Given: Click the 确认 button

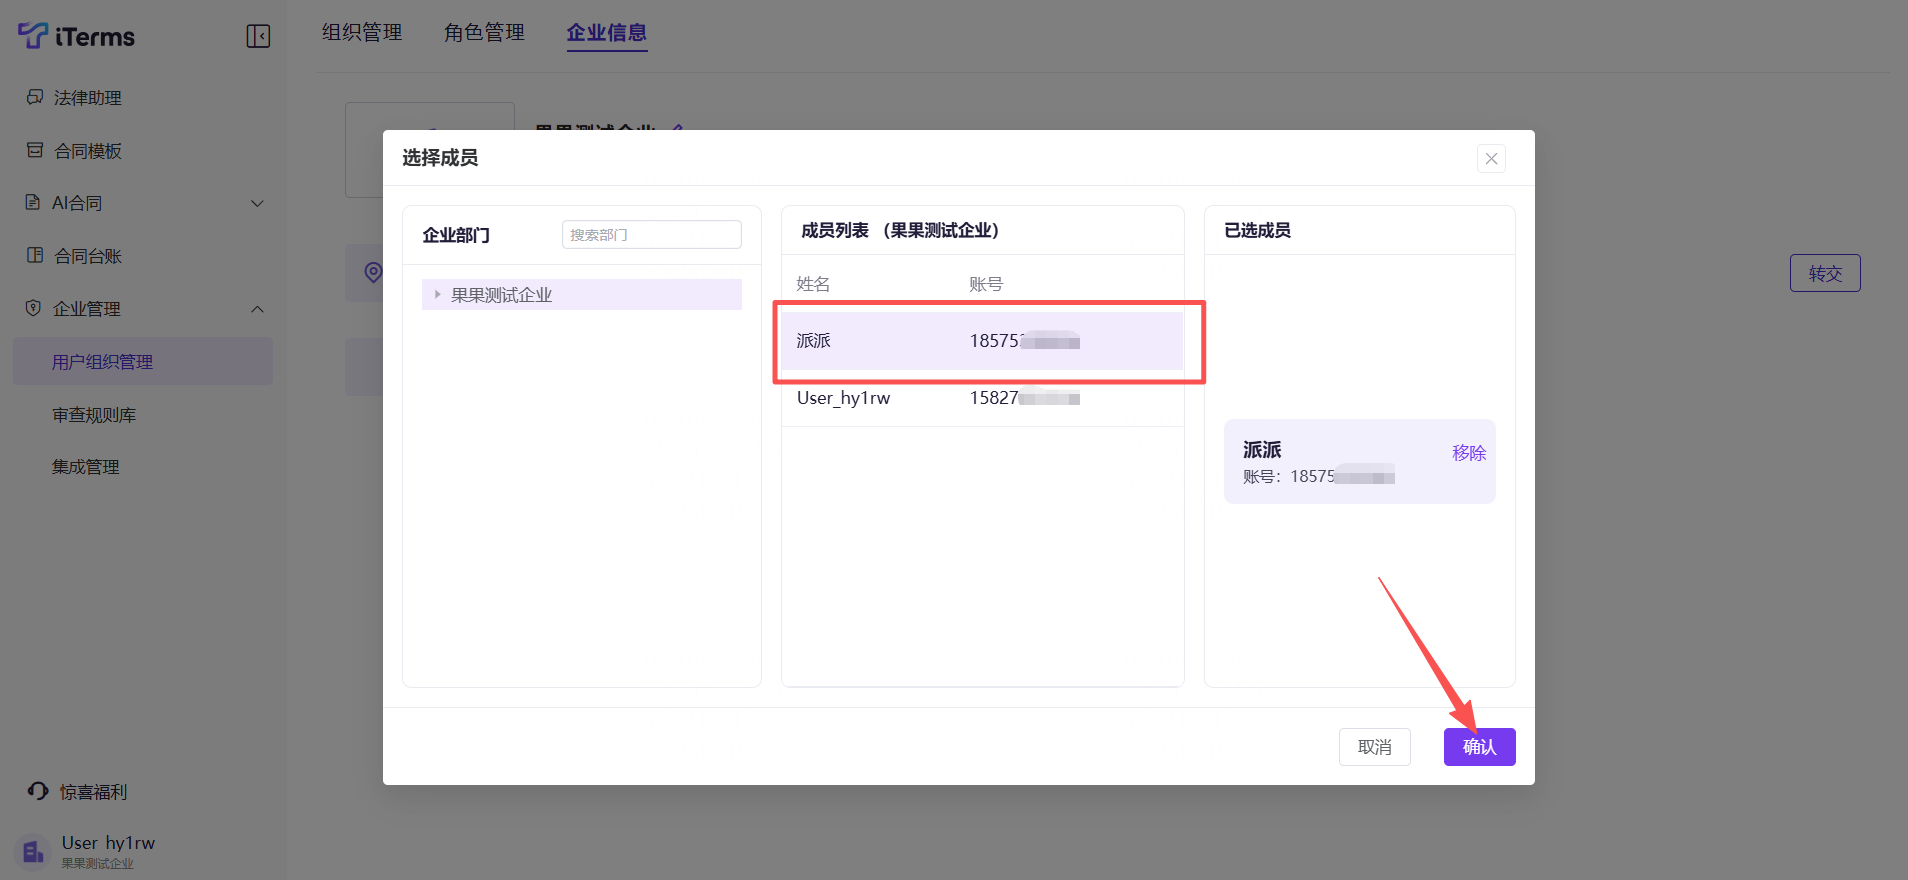Looking at the screenshot, I should [1479, 747].
